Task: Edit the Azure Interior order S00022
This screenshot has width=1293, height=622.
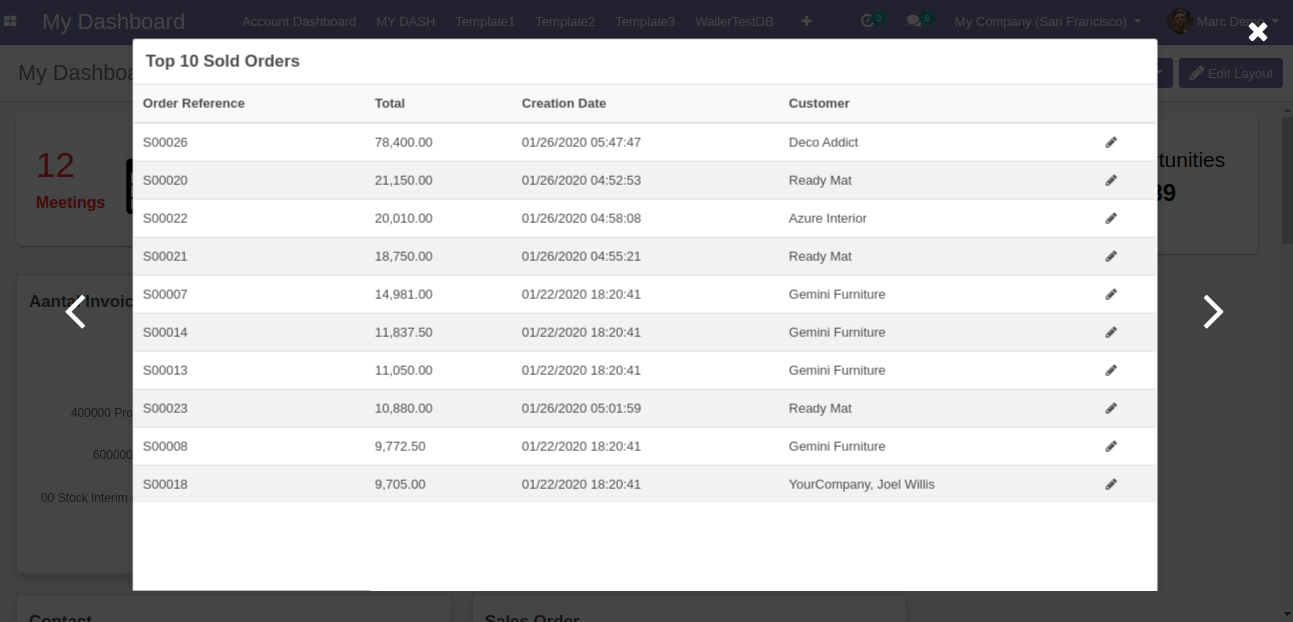Action: 1110,219
